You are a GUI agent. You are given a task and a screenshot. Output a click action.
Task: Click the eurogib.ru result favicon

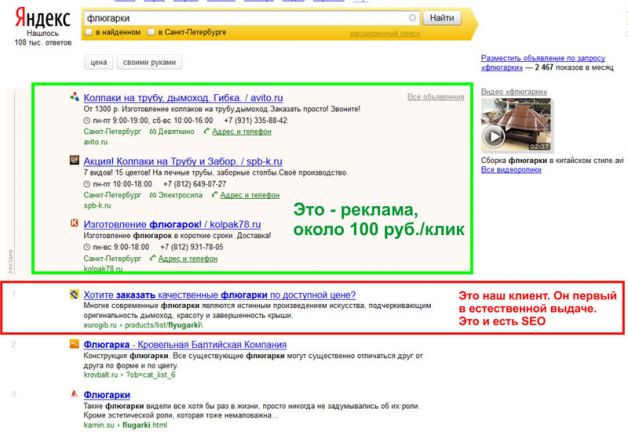(x=74, y=294)
